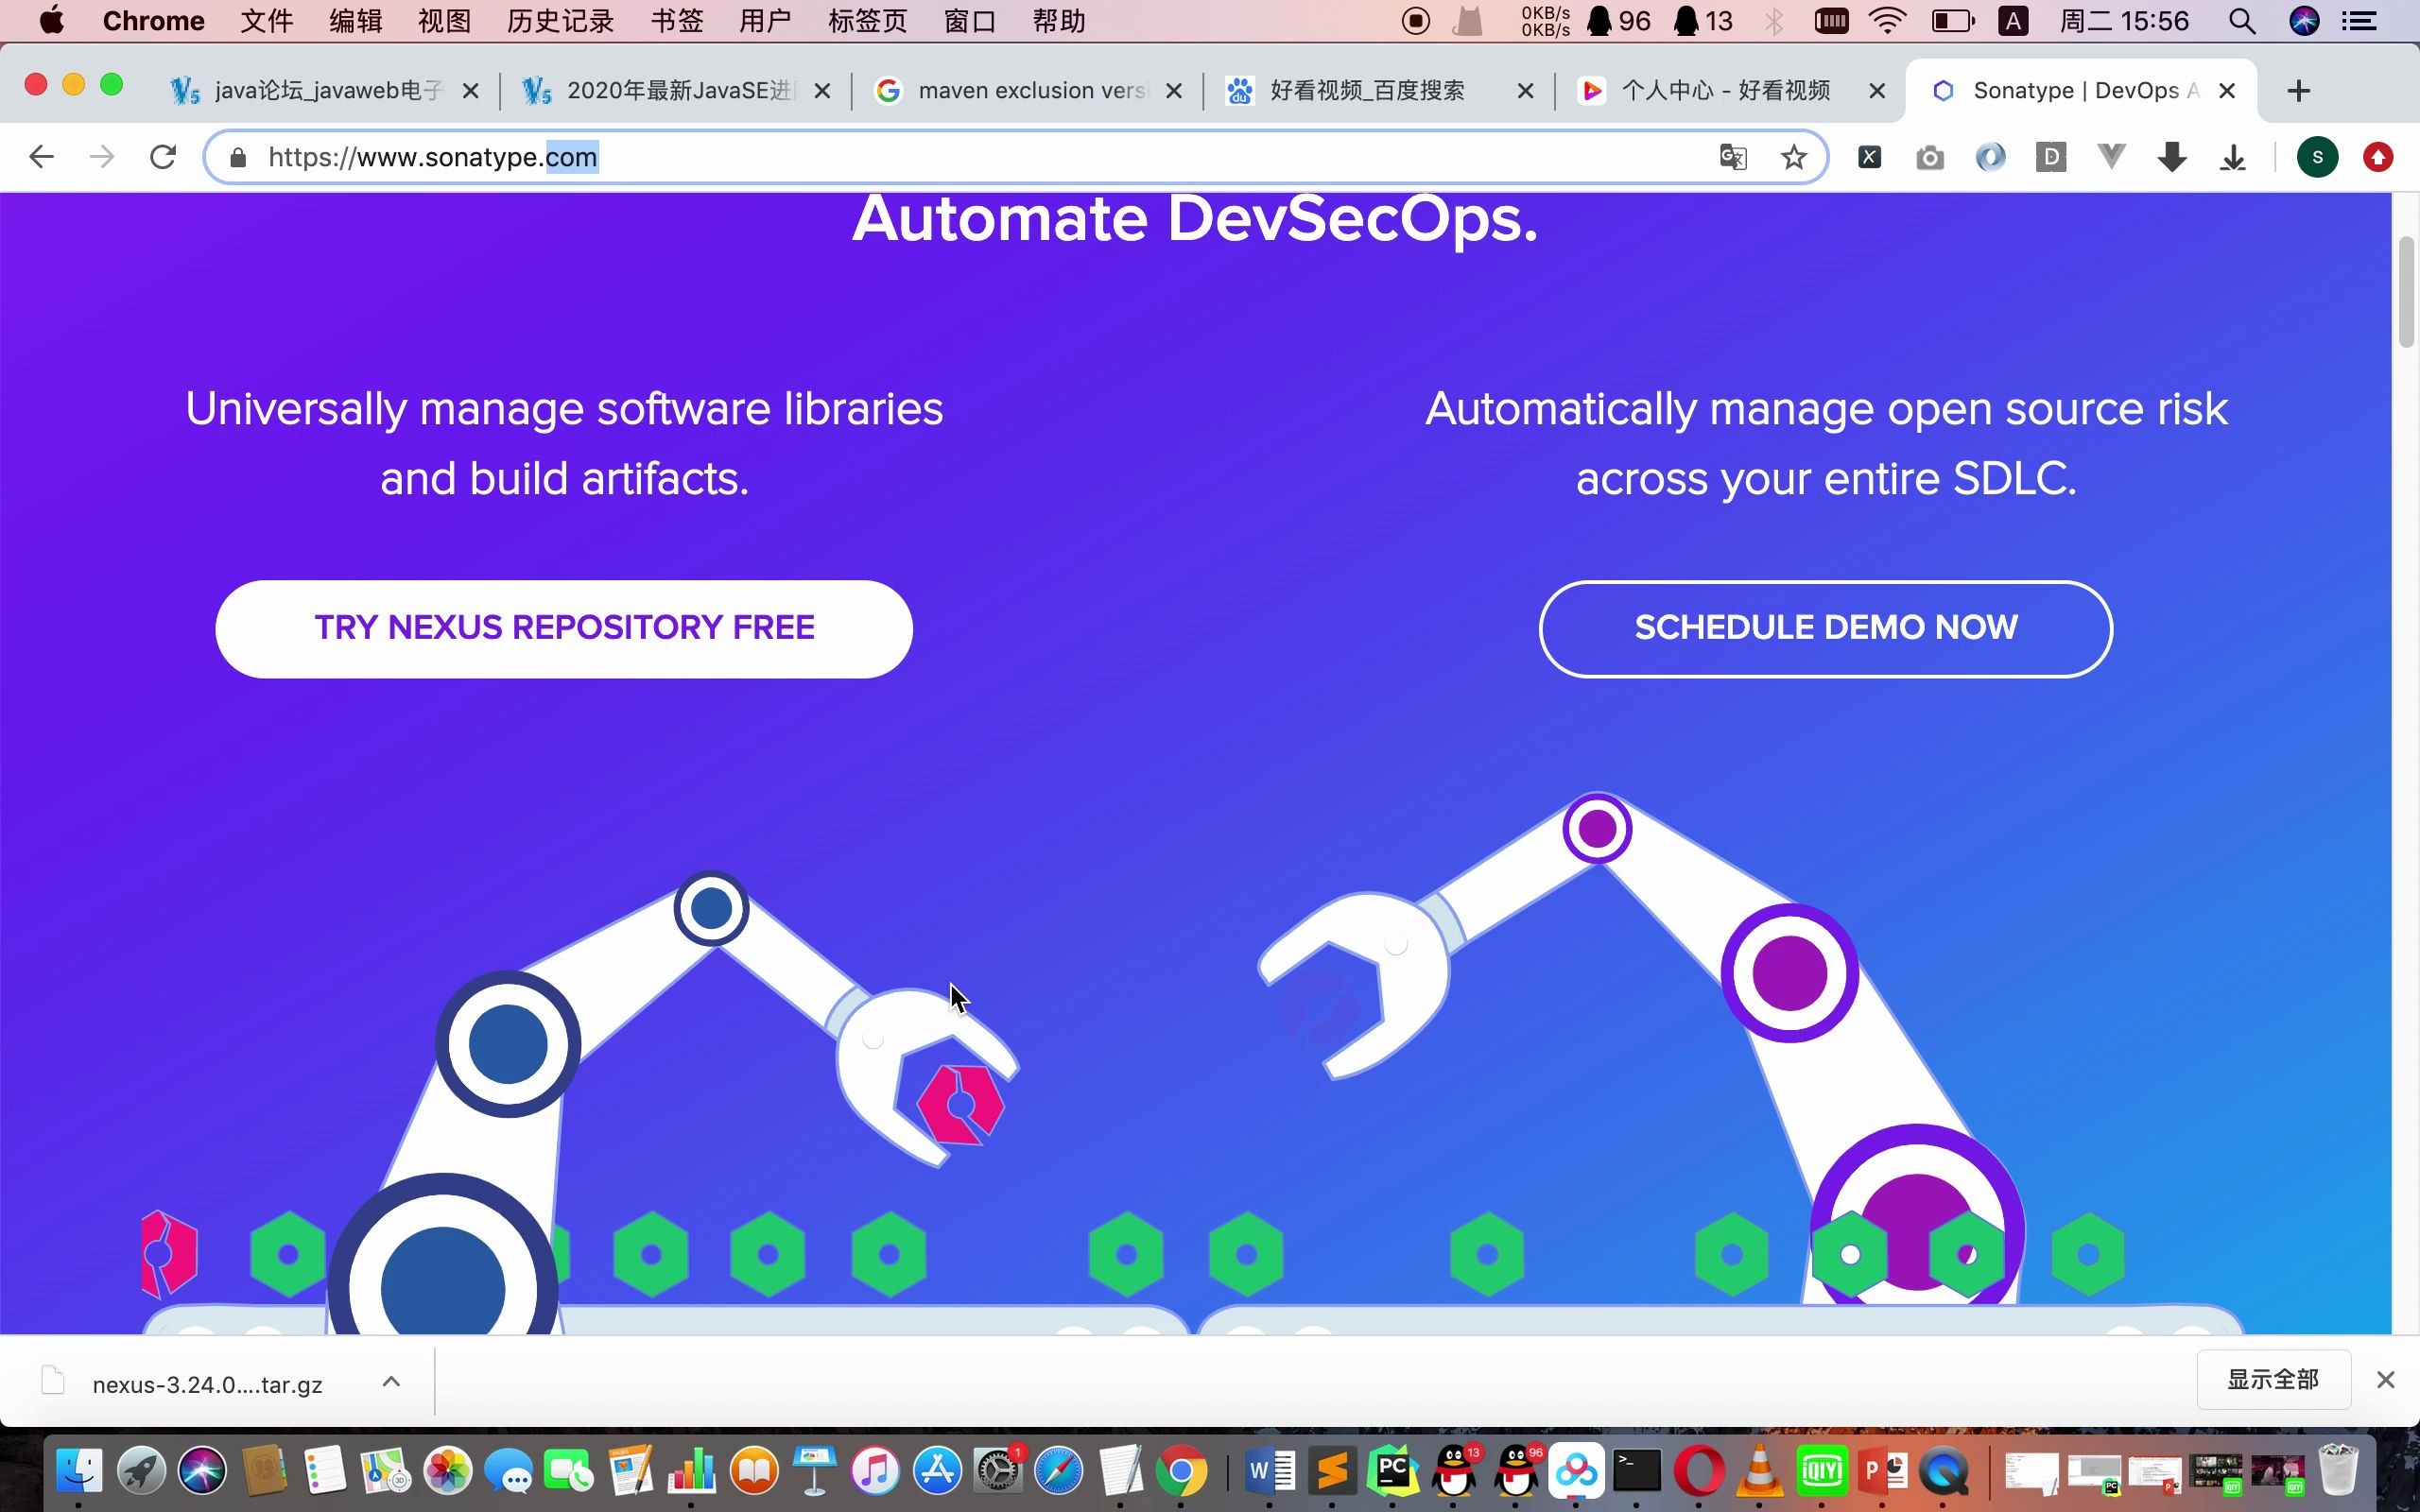Open the minimized PyCharm window thumbnail in Dock
Image resolution: width=2420 pixels, height=1512 pixels.
pyautogui.click(x=2094, y=1473)
